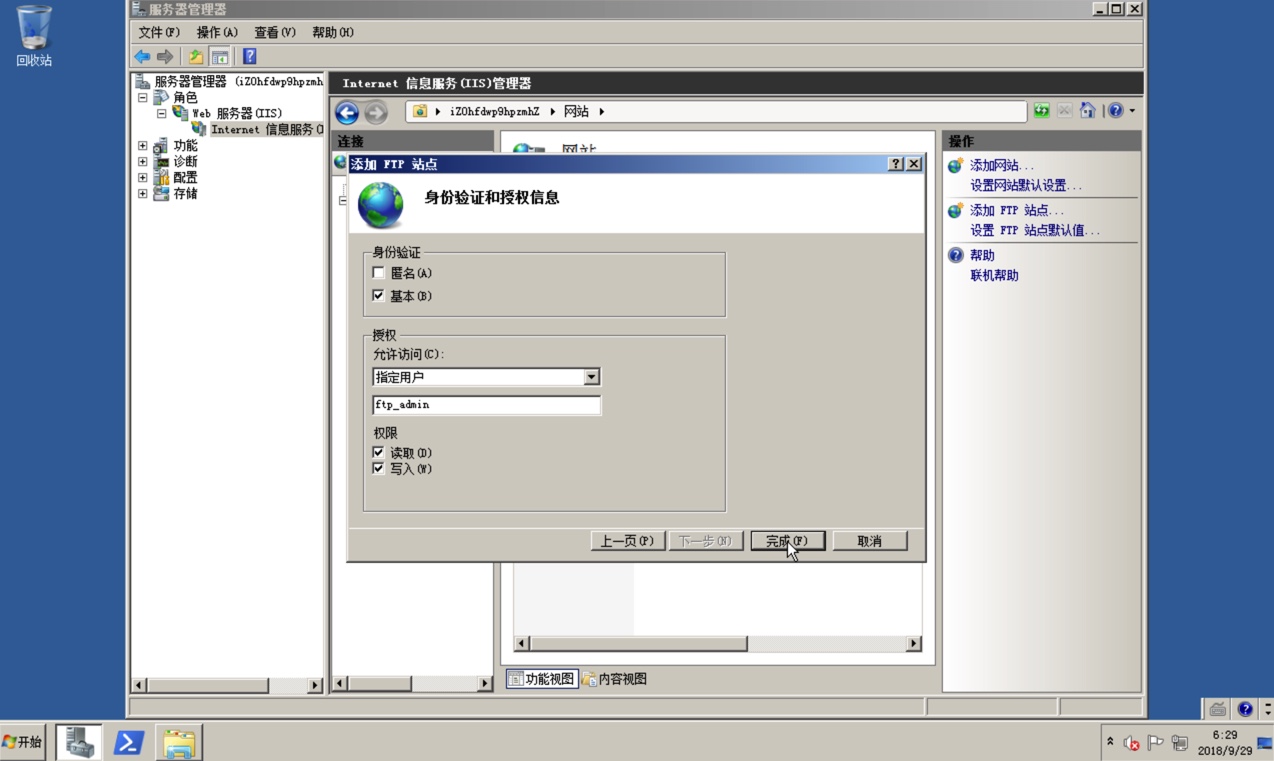
Task: Click the 上一页(P) previous button
Action: 626,541
